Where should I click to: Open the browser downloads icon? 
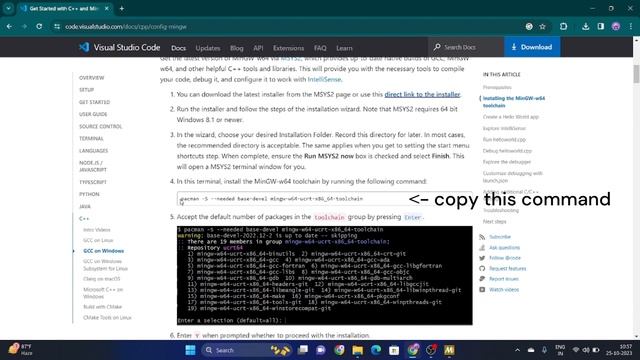586,27
